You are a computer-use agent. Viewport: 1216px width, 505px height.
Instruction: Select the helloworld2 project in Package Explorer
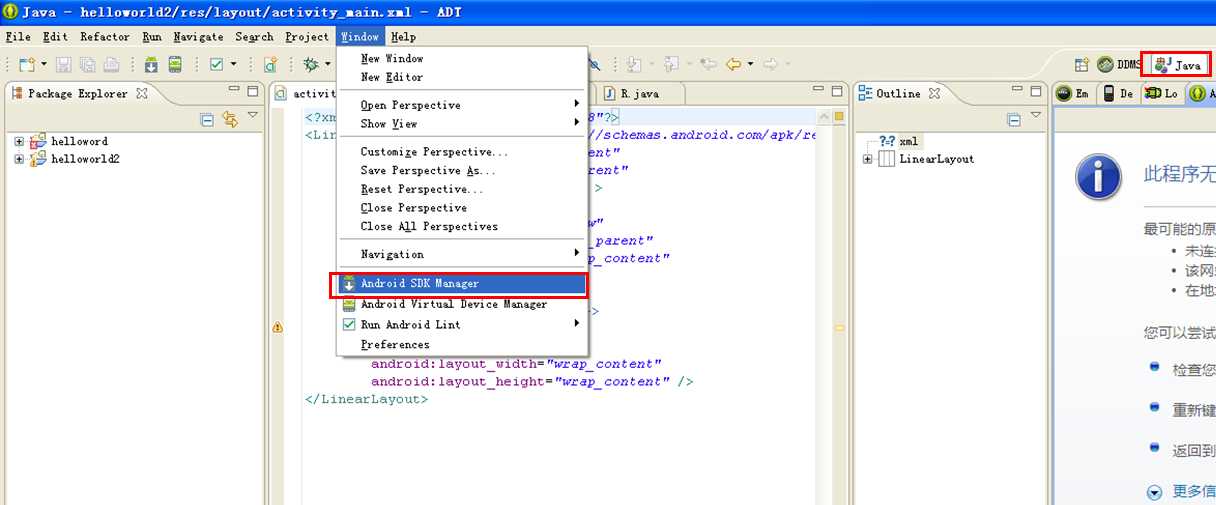pyautogui.click(x=85, y=159)
